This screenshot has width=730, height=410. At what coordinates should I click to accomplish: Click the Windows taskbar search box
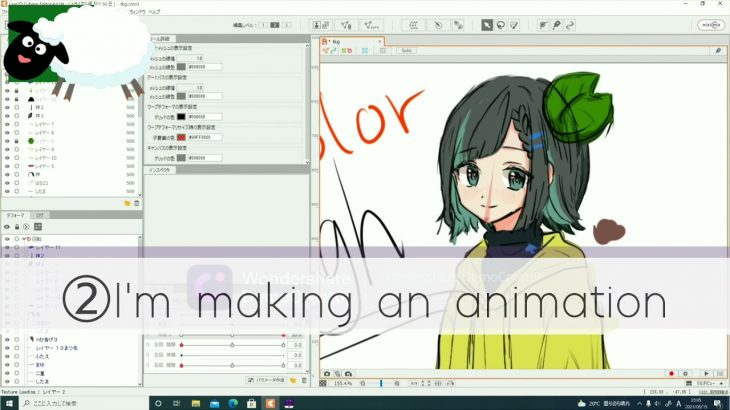[x=84, y=403]
